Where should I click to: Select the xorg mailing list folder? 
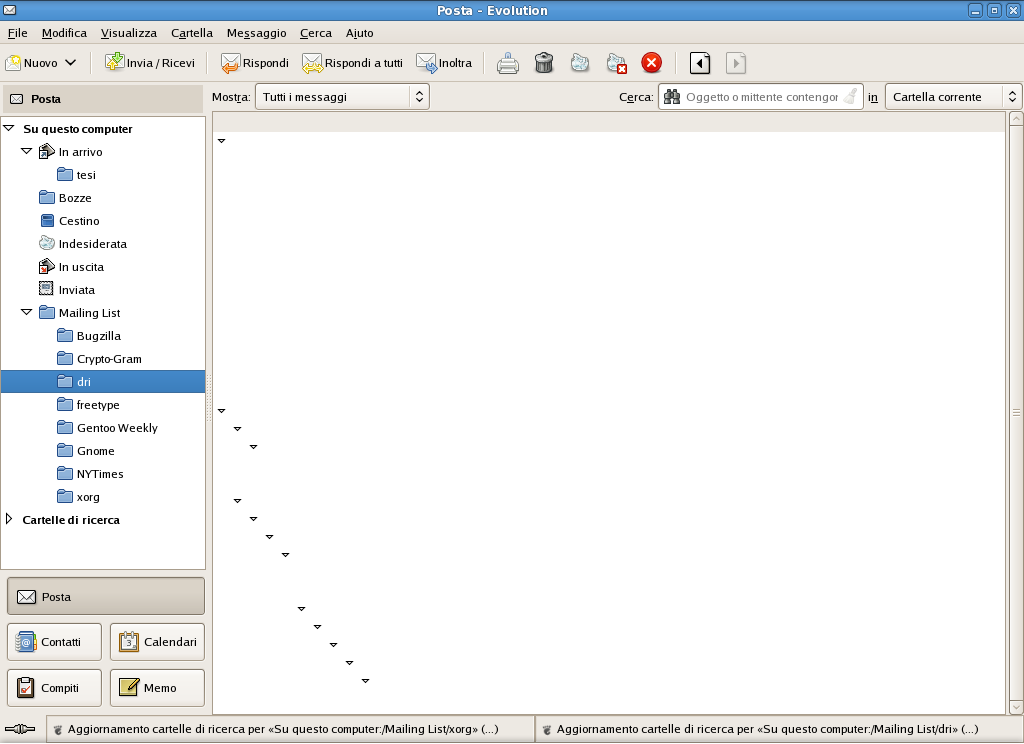[x=88, y=497]
